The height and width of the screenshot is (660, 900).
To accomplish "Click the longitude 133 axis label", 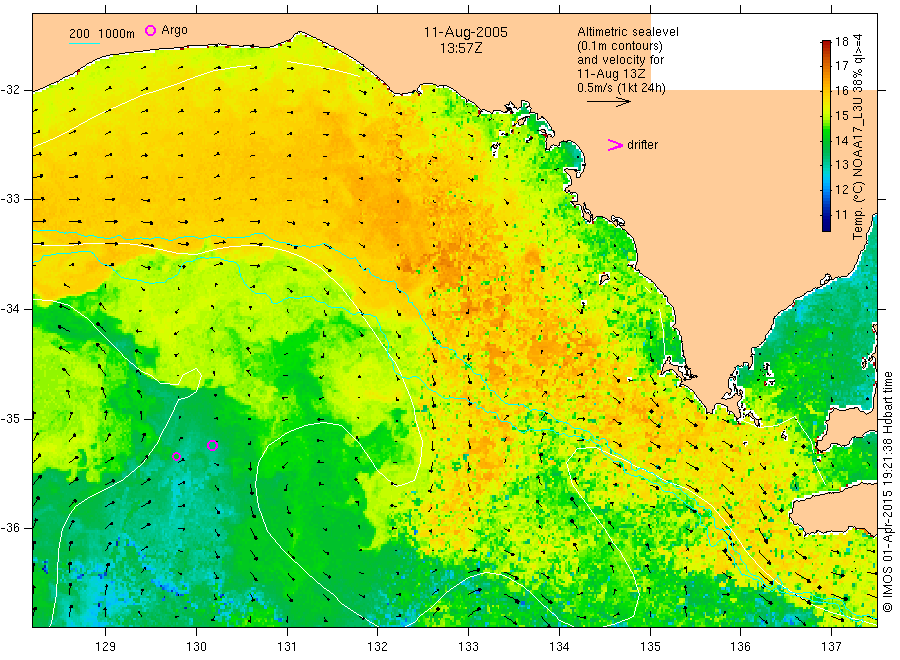I will (x=468, y=647).
